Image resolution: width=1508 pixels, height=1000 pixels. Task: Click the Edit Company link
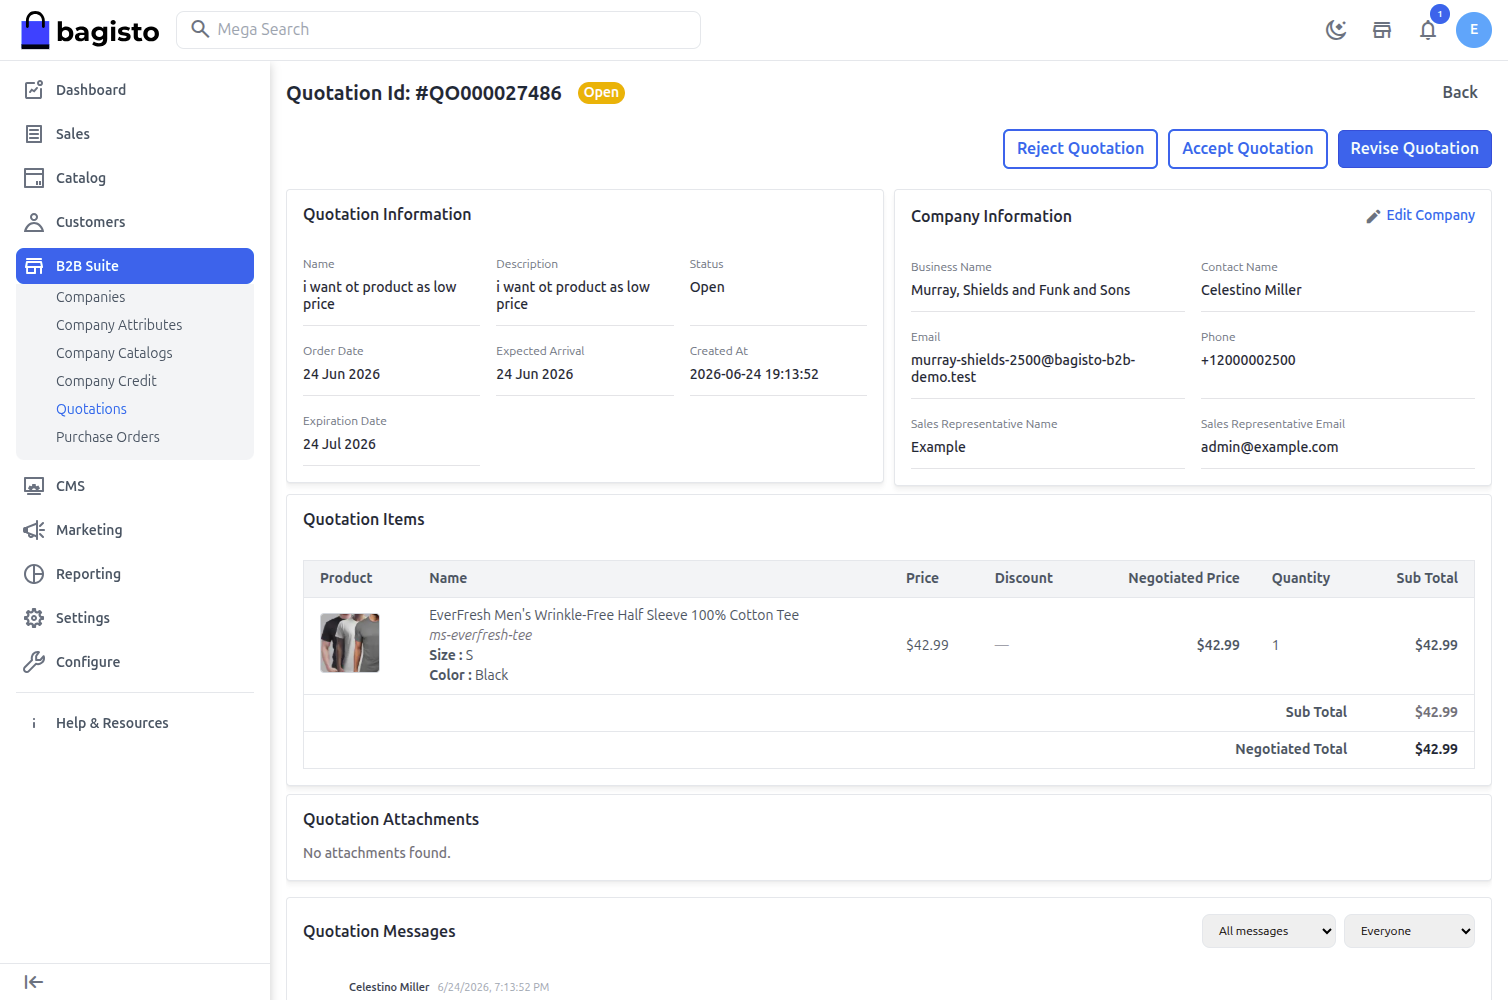coord(1430,215)
